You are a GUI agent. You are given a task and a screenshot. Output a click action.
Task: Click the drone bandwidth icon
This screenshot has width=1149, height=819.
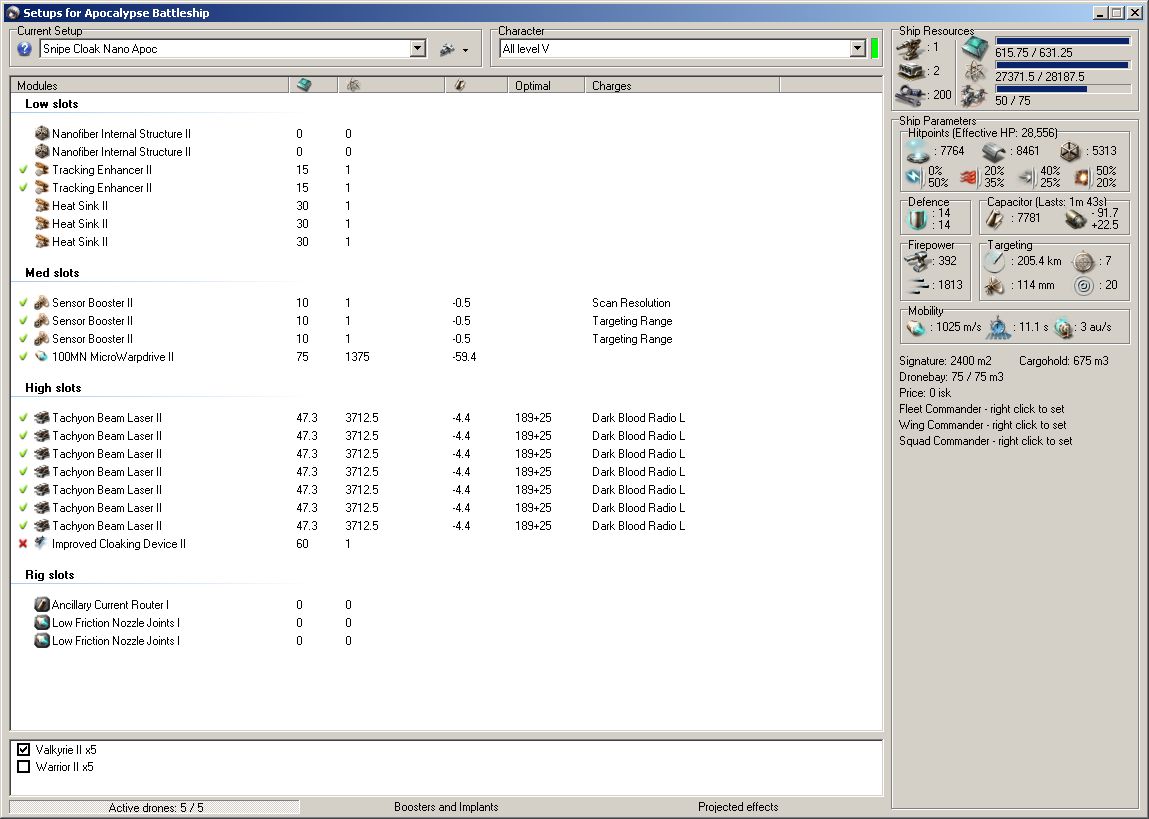pos(975,95)
